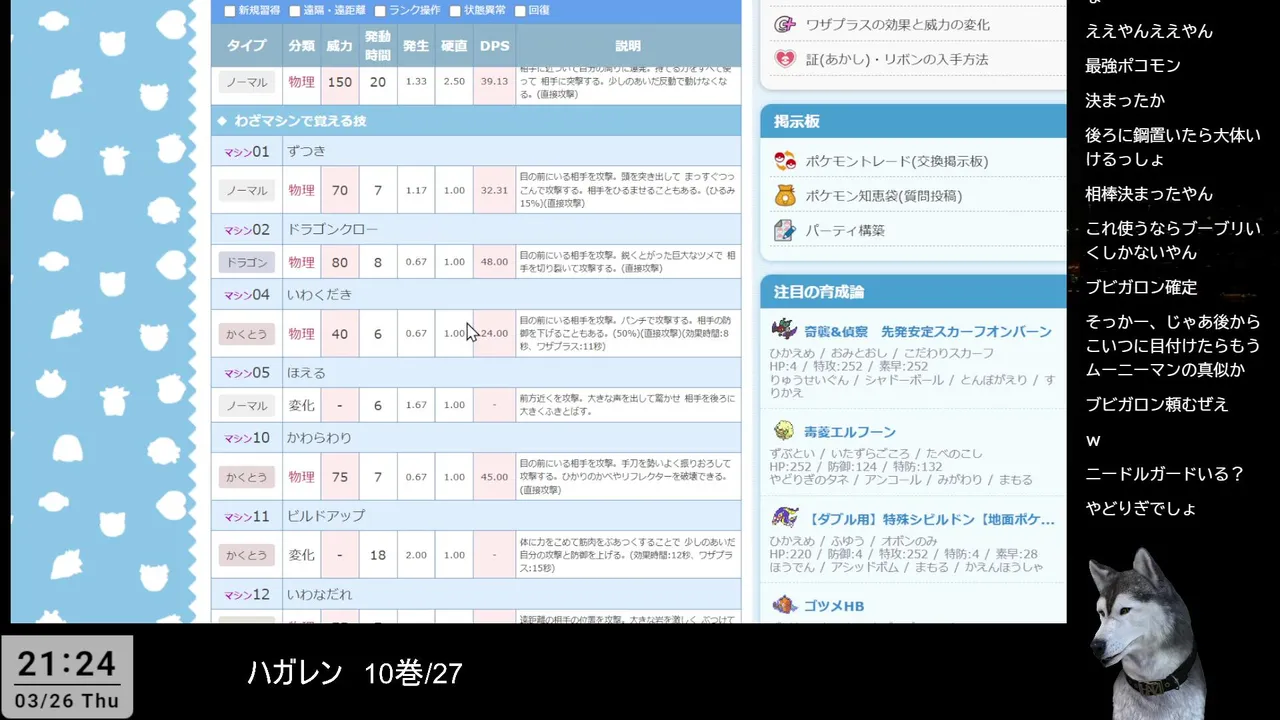Sort table by 硬直 column header
Screen dimensions: 1280x720
coord(454,46)
